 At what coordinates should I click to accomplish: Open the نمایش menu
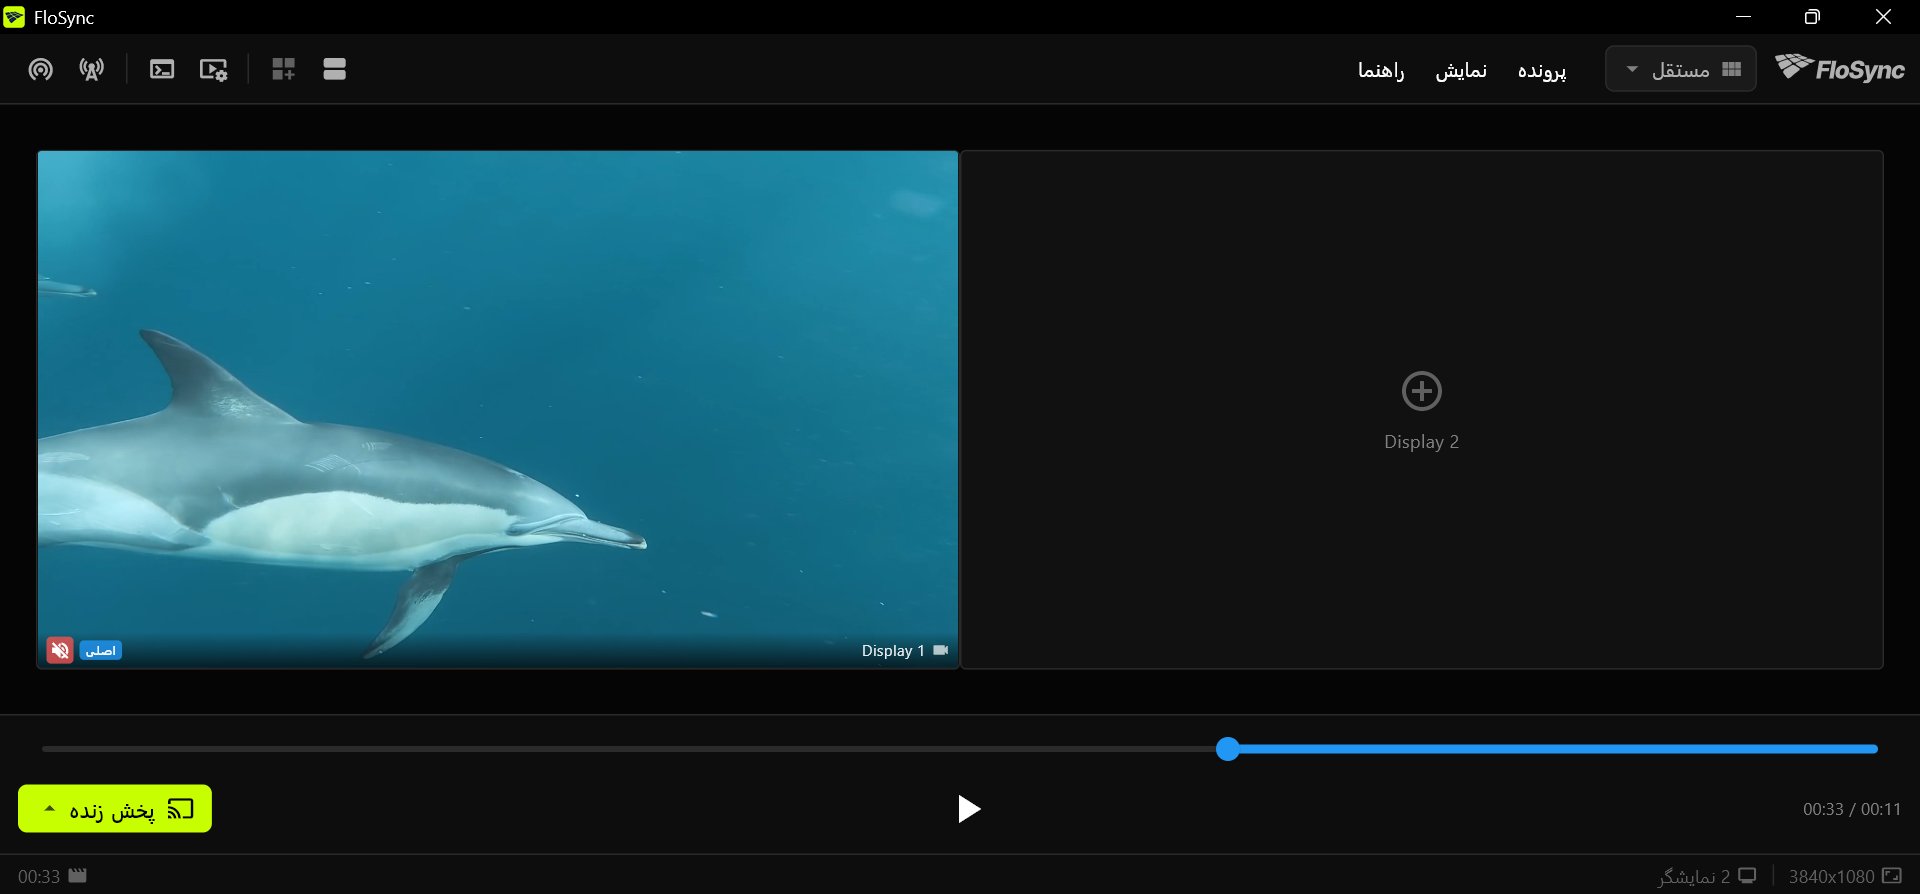point(1461,70)
